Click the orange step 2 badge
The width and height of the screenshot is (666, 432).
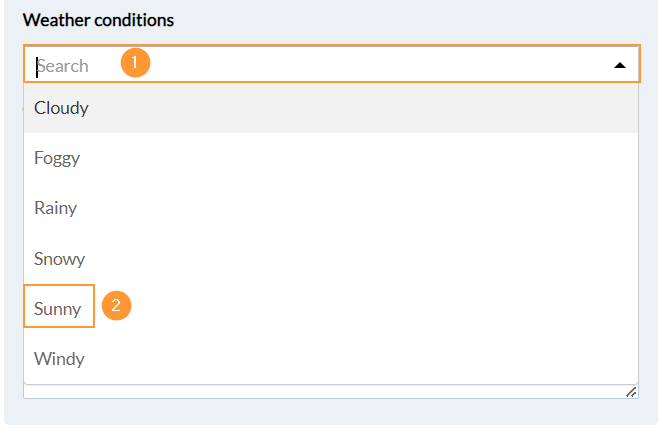coord(116,306)
